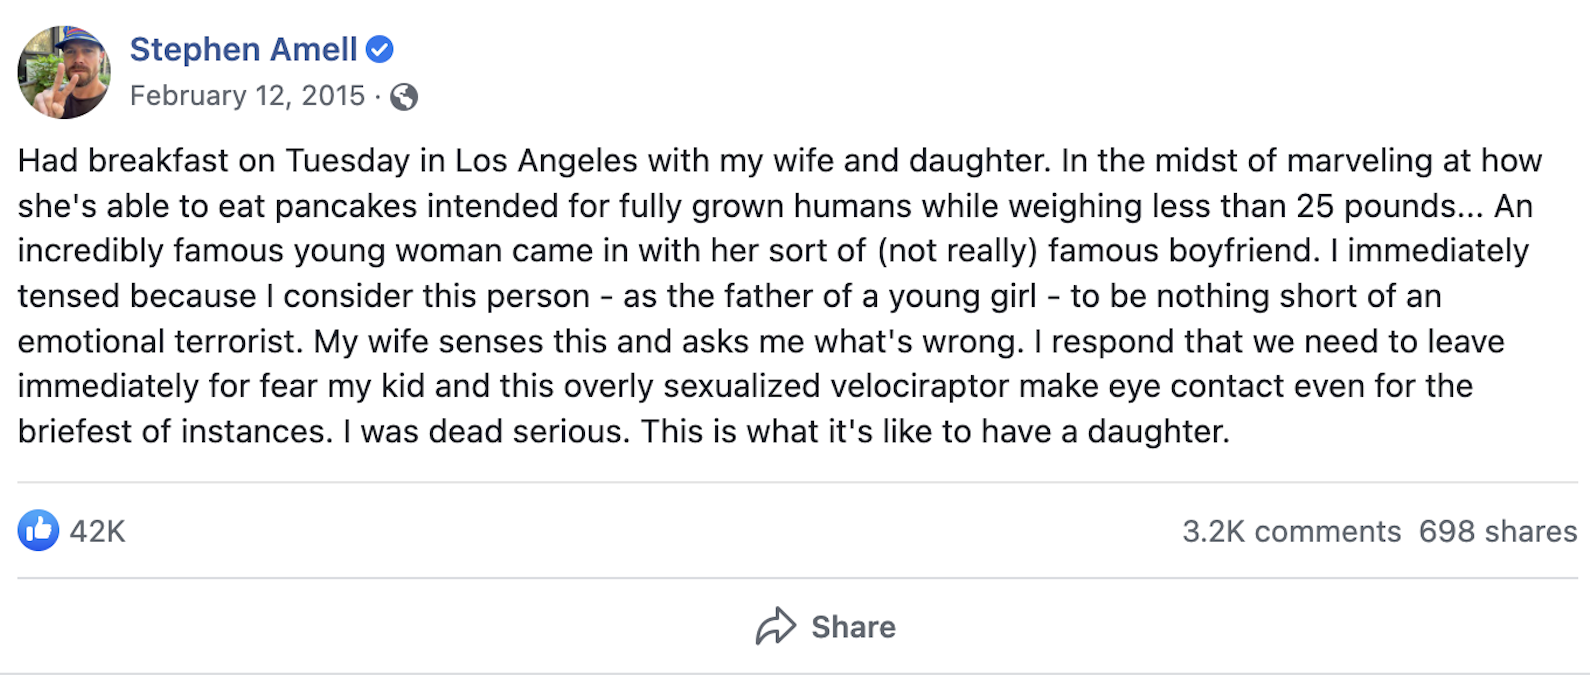Click the blue verified badge checkmark
The height and width of the screenshot is (675, 1590).
[x=380, y=49]
